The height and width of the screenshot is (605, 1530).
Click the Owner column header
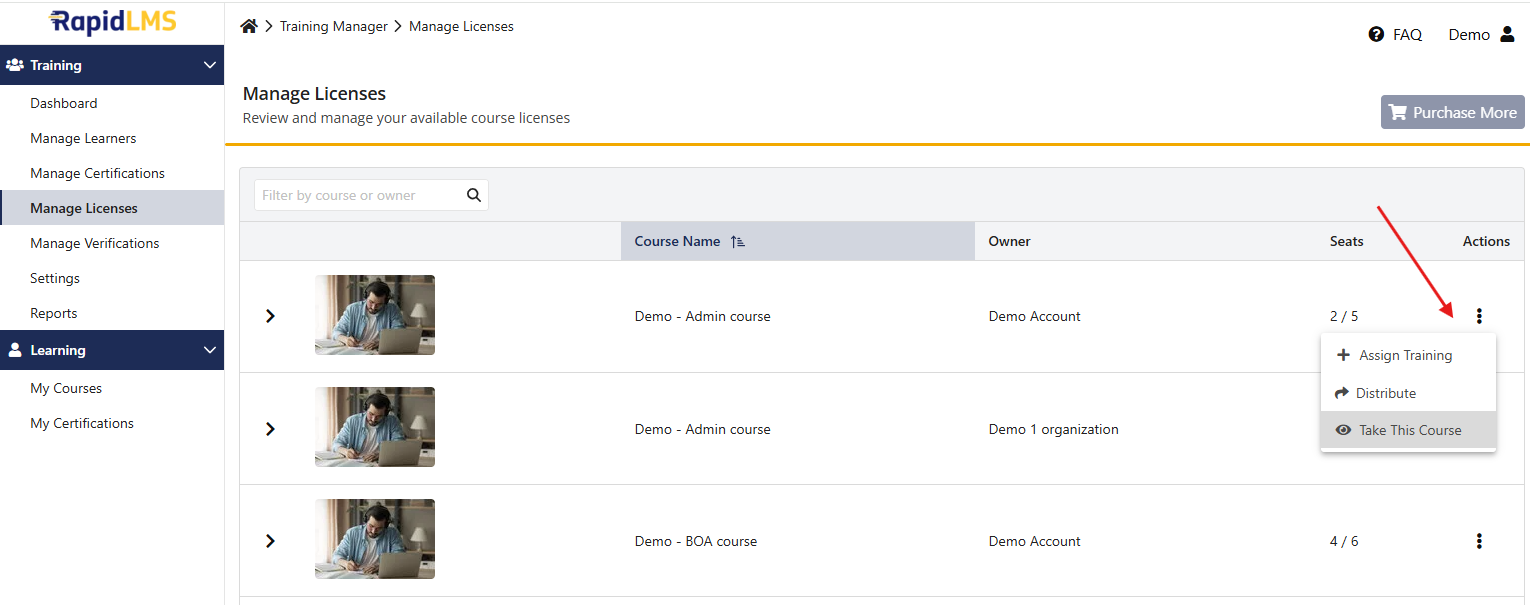(1009, 241)
